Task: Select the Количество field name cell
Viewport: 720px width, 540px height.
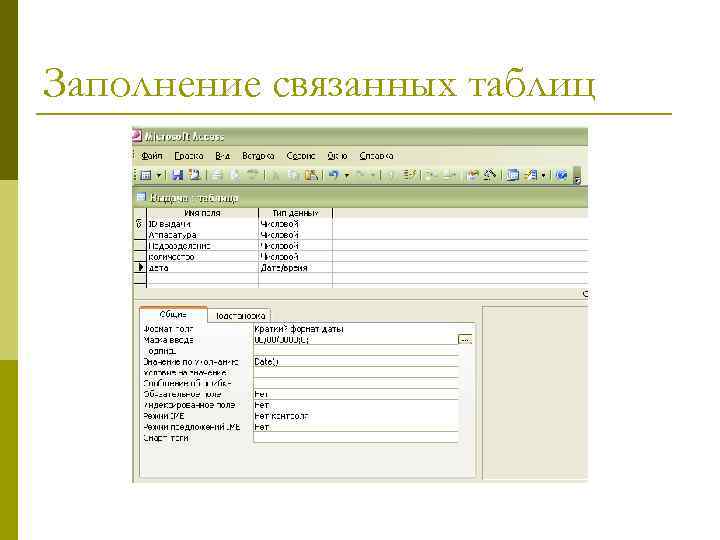Action: coord(202,257)
